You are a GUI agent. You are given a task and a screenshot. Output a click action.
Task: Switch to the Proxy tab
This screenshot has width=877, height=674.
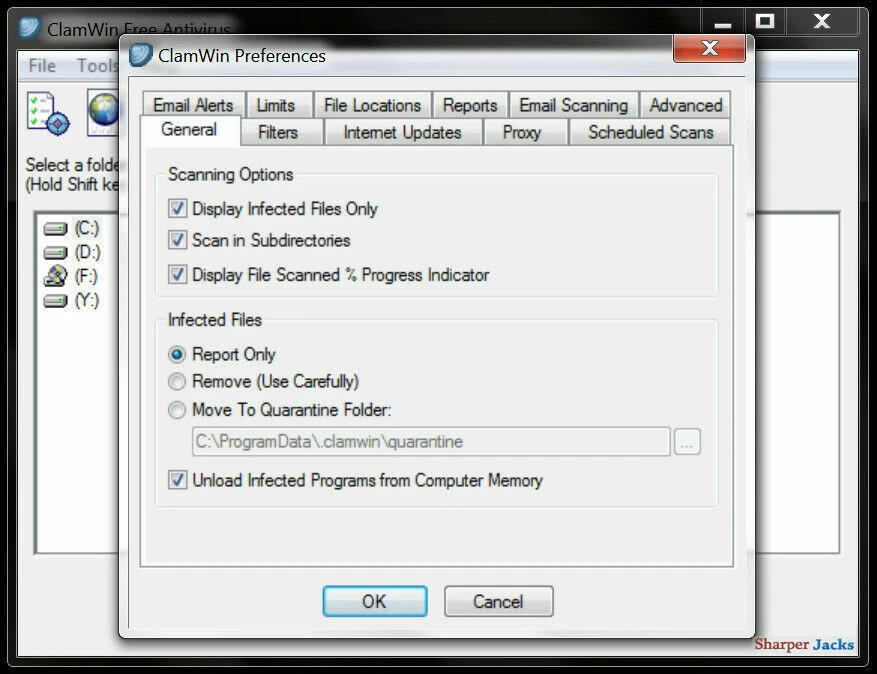(525, 131)
